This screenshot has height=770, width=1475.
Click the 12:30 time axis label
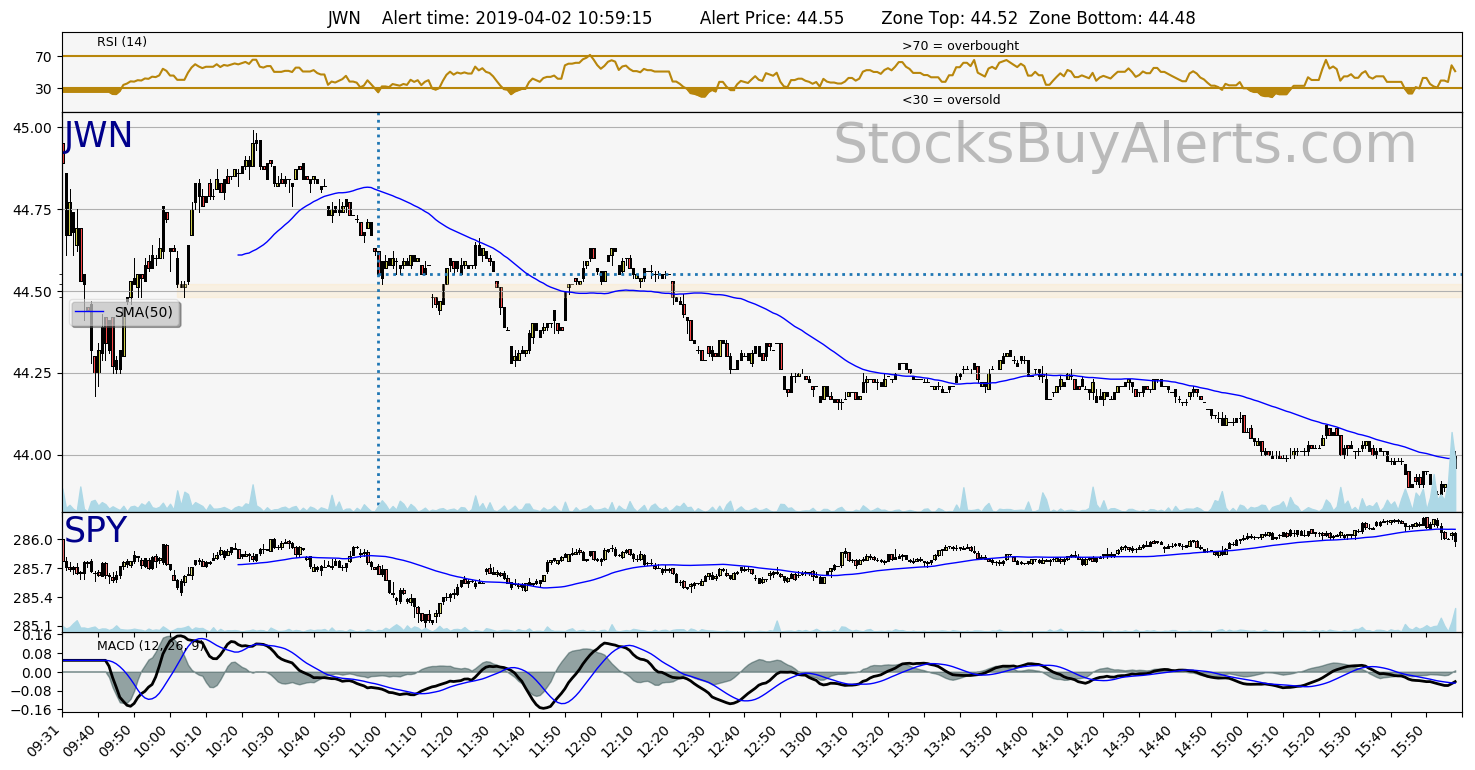(x=692, y=742)
